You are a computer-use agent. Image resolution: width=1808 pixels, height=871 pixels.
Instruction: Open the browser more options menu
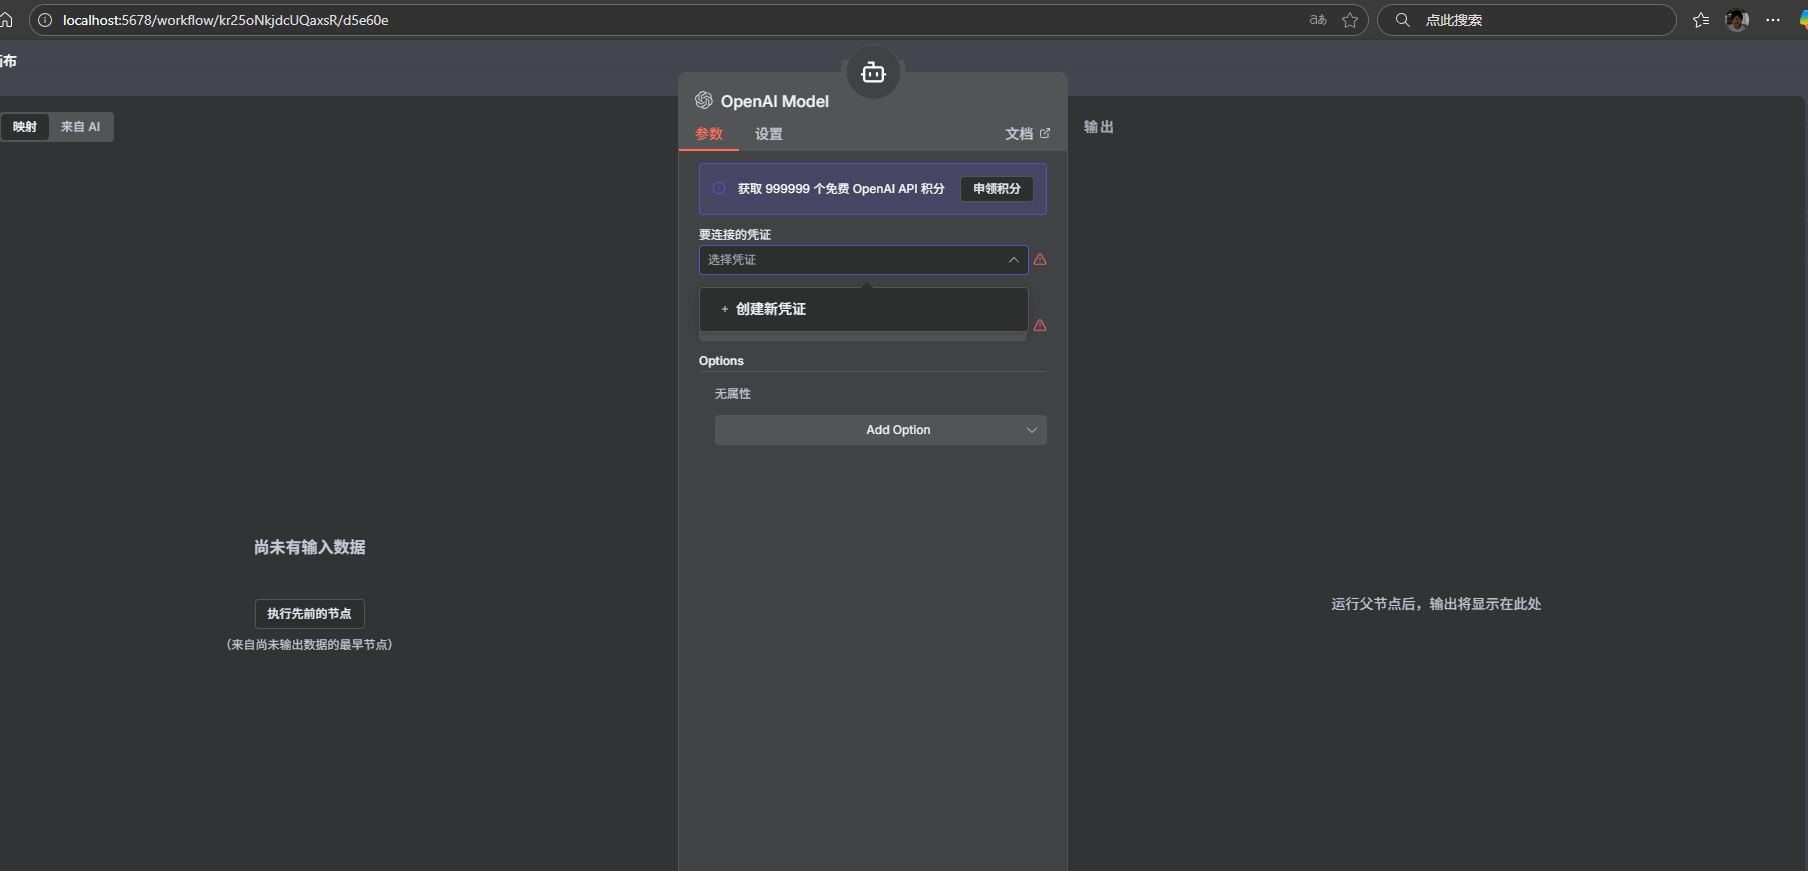1773,20
